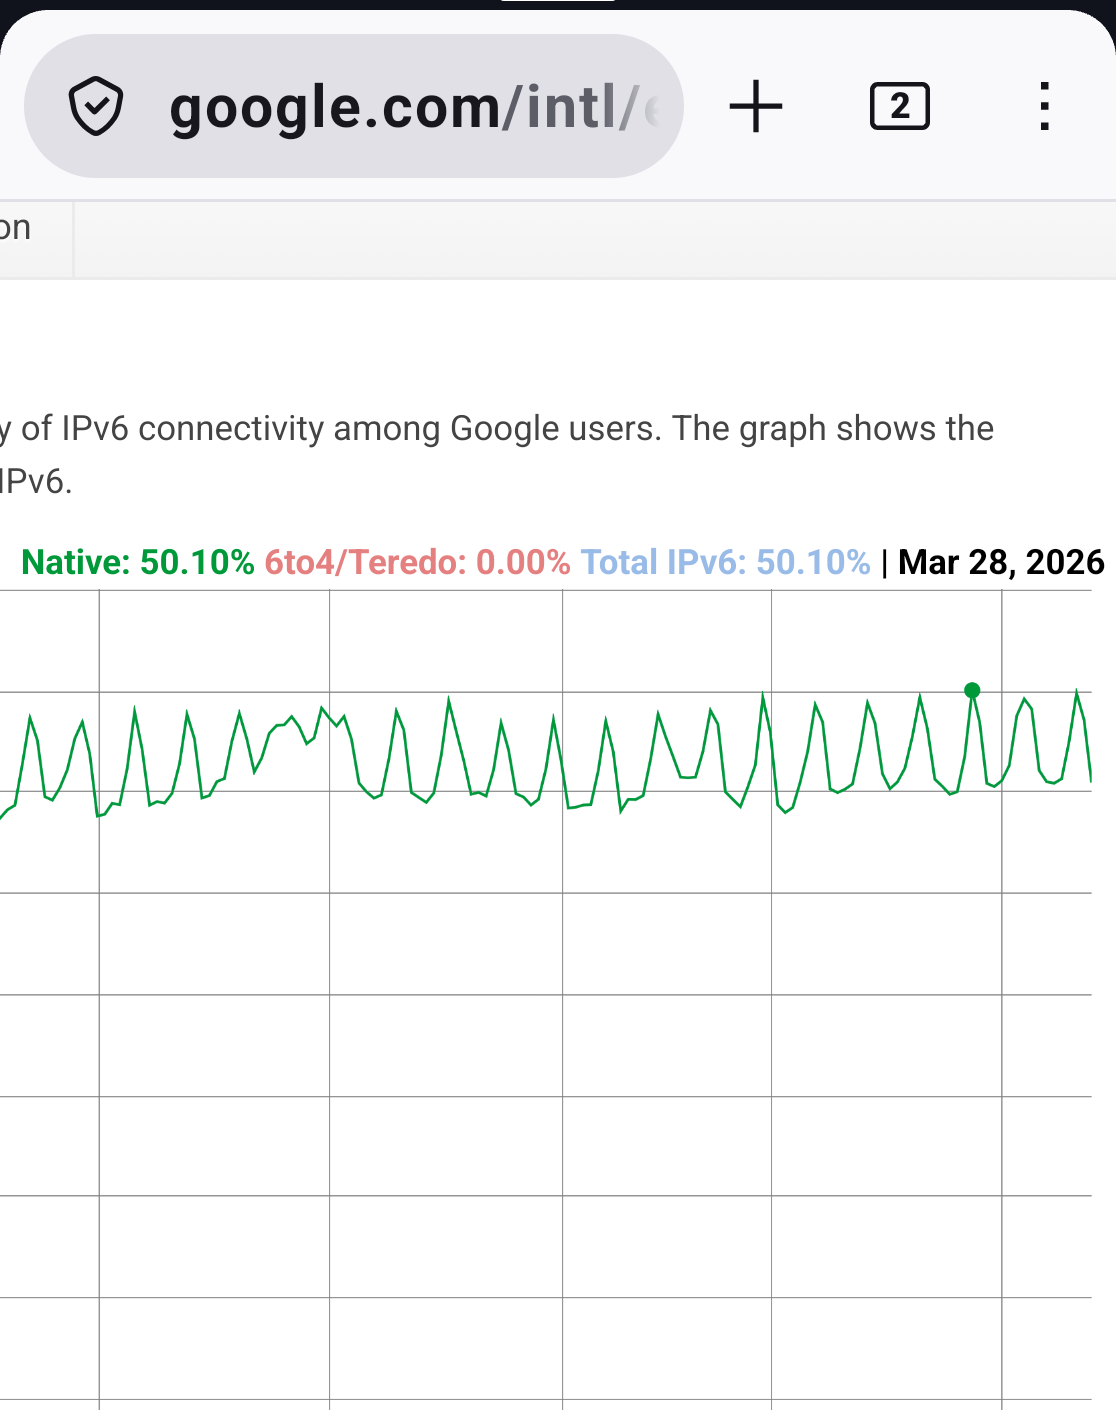
Task: Click the separator bar before the date
Action: [884, 563]
